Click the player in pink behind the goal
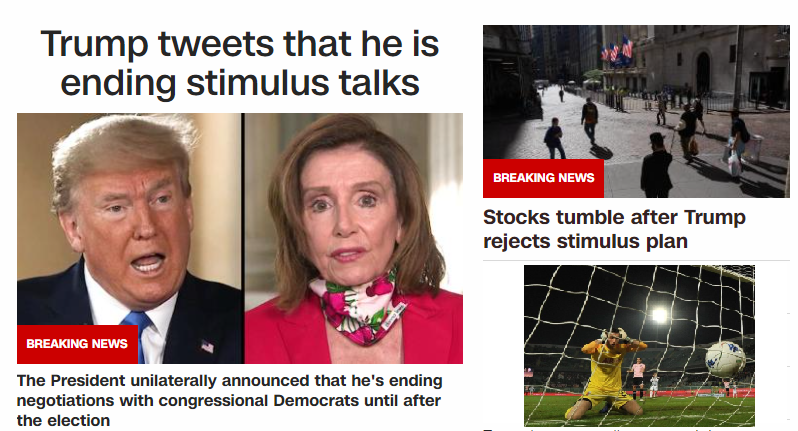 pyautogui.click(x=637, y=375)
